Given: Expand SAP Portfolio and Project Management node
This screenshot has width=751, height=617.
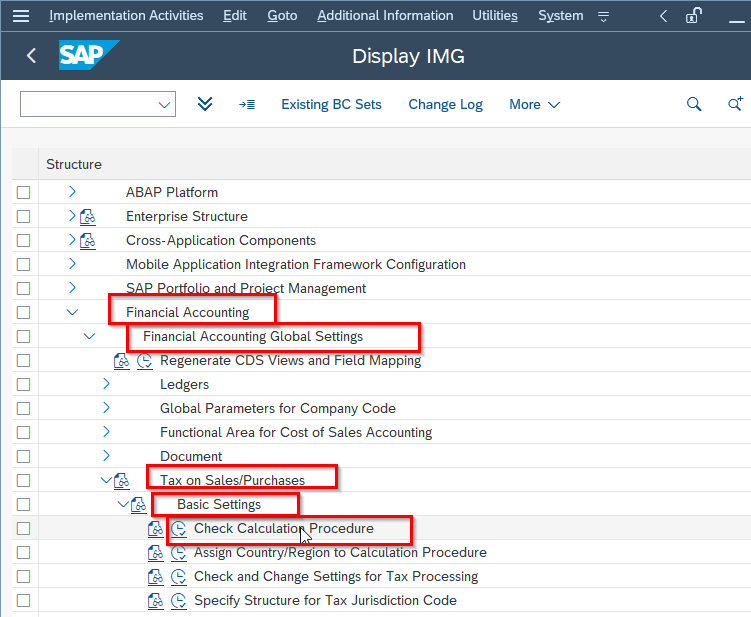Looking at the screenshot, I should coord(72,287).
